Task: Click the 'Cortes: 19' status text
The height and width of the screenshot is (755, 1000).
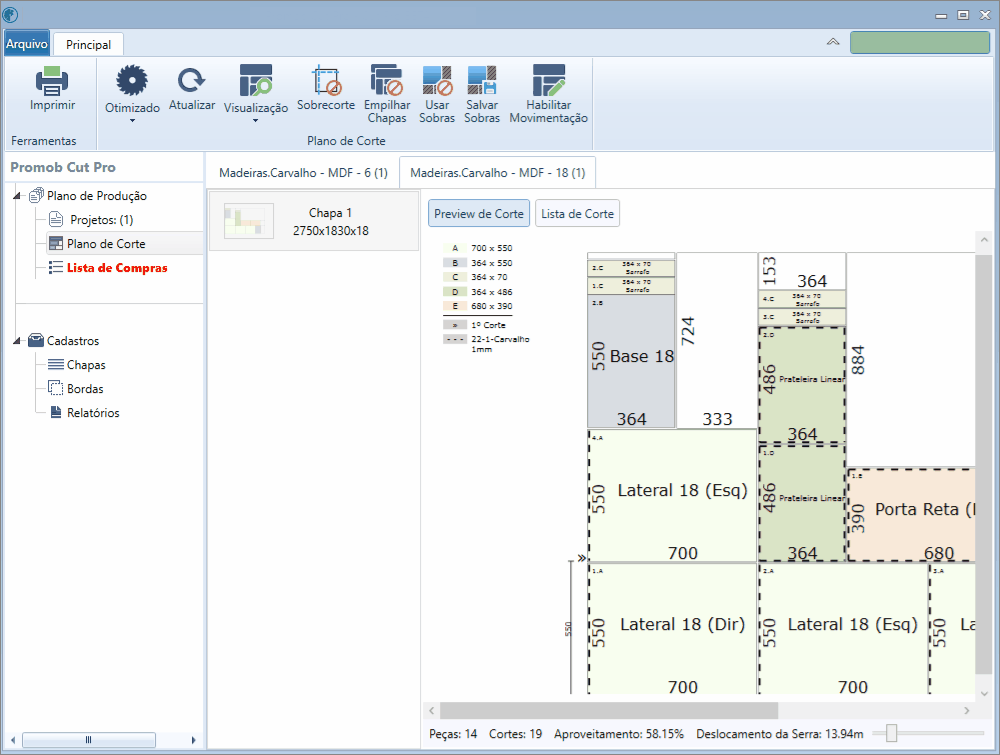Action: [x=515, y=734]
